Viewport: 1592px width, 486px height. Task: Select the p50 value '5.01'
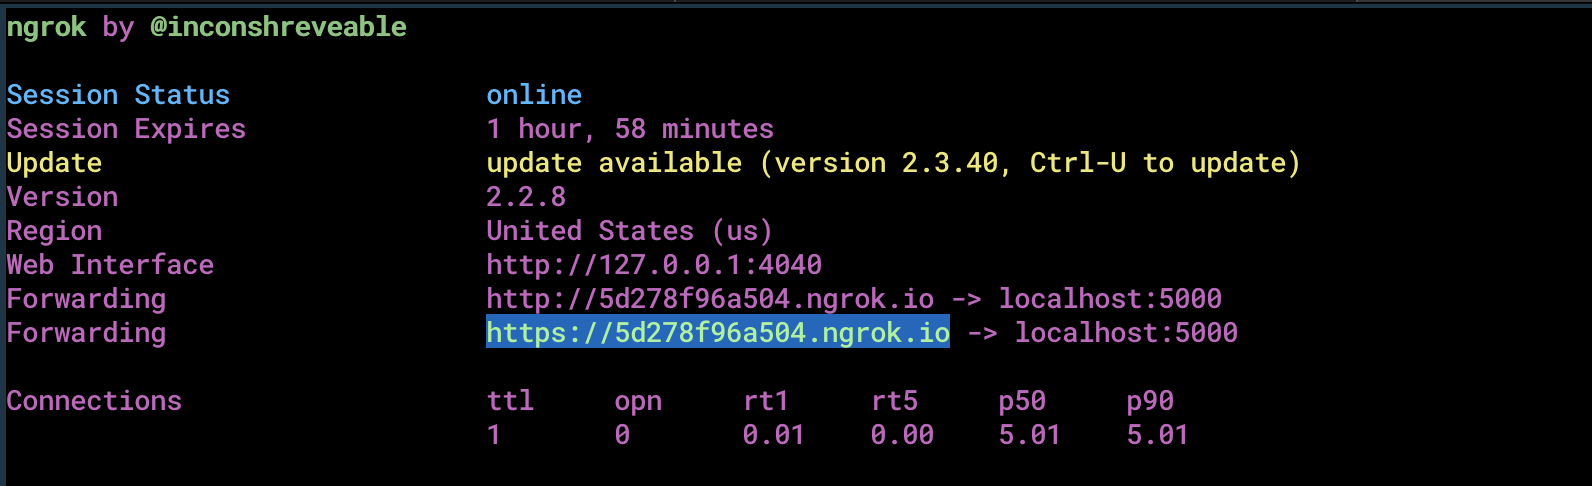1030,435
